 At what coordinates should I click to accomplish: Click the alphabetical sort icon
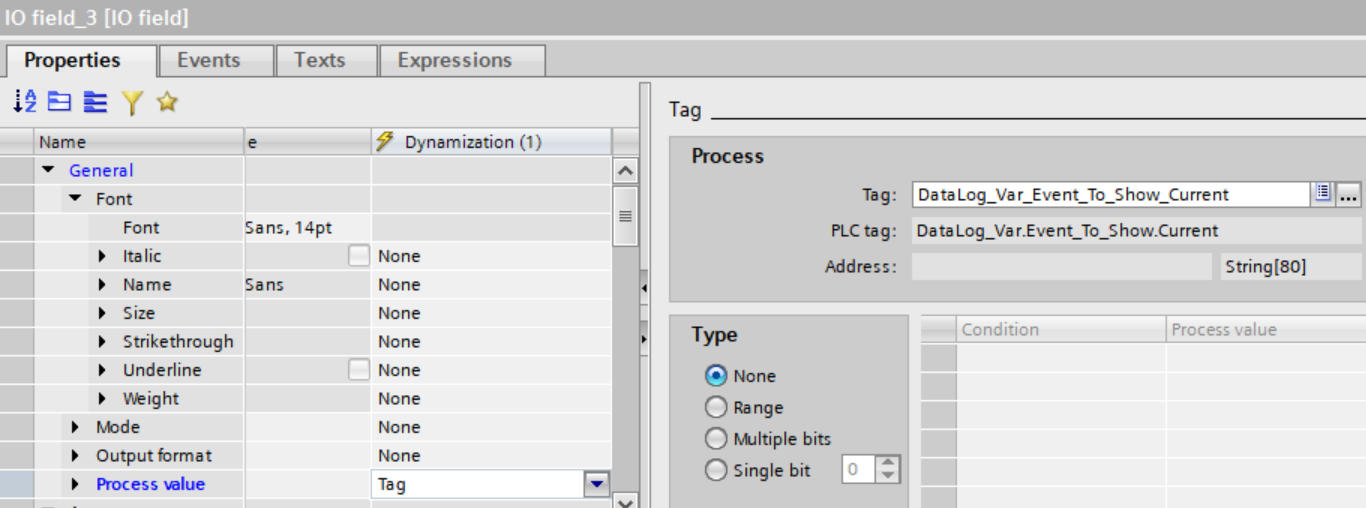pos(25,101)
